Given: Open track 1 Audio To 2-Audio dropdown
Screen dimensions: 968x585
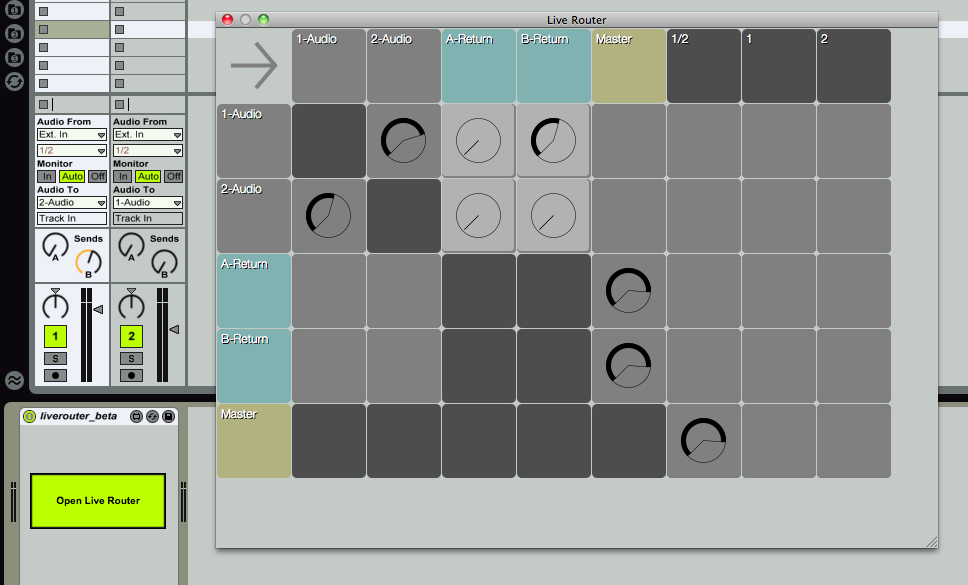Looking at the screenshot, I should pyautogui.click(x=71, y=202).
